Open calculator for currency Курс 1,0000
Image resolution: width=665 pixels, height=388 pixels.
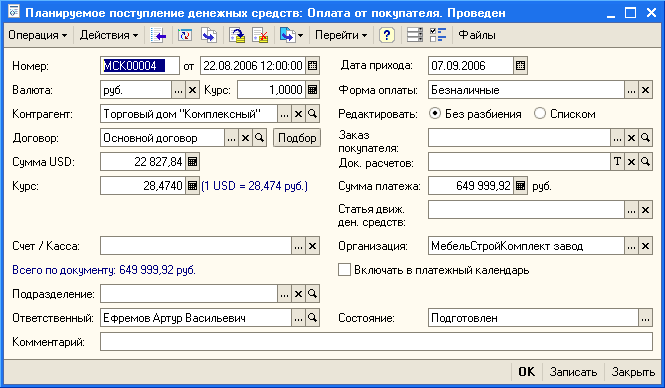click(313, 90)
